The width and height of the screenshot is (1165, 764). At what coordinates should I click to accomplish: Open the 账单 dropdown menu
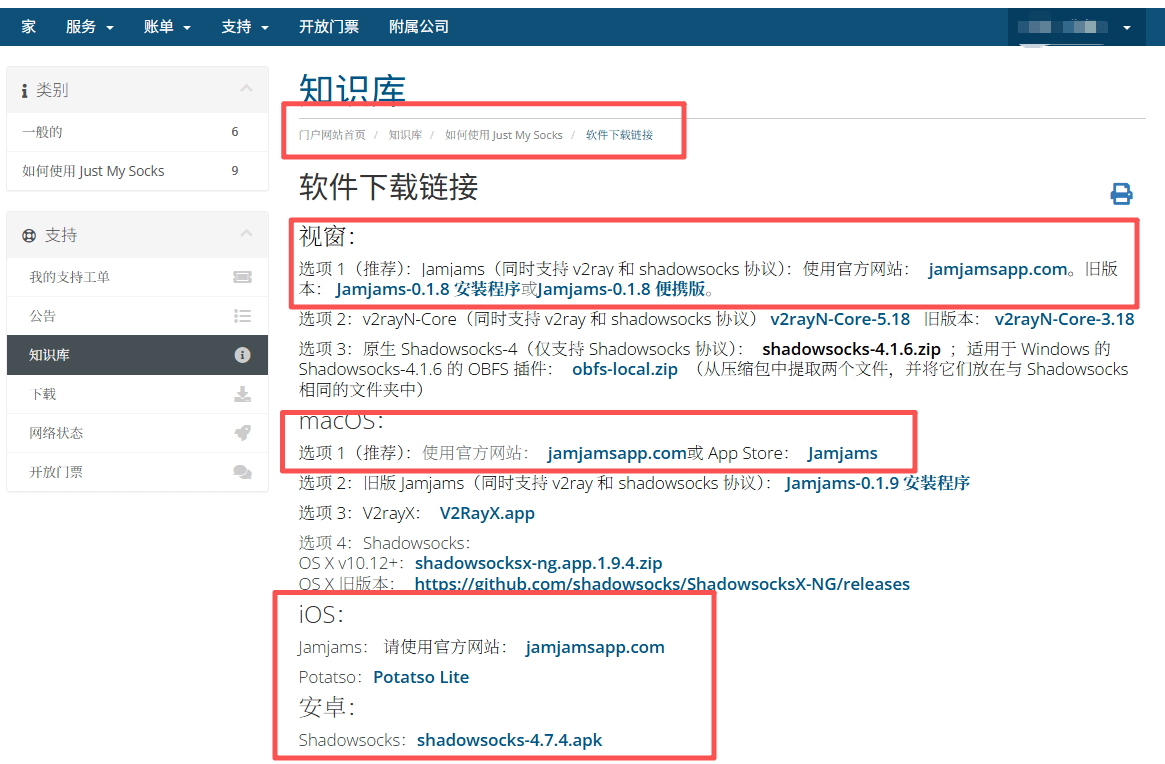(166, 27)
